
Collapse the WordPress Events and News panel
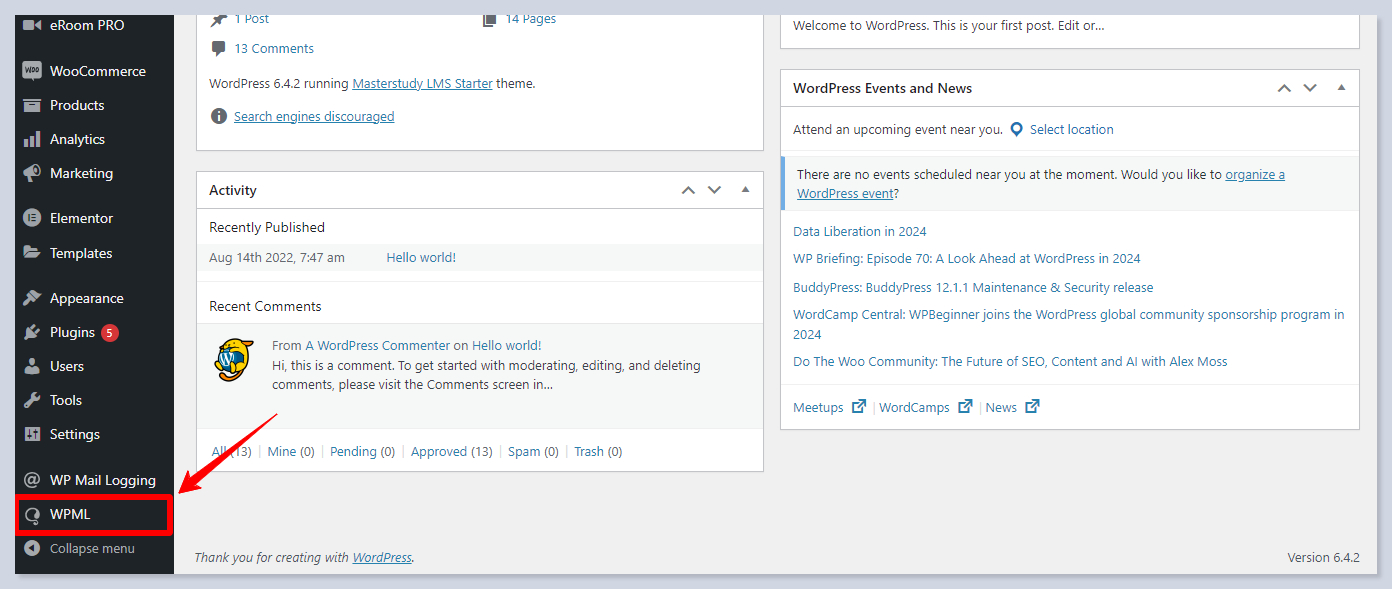1341,88
